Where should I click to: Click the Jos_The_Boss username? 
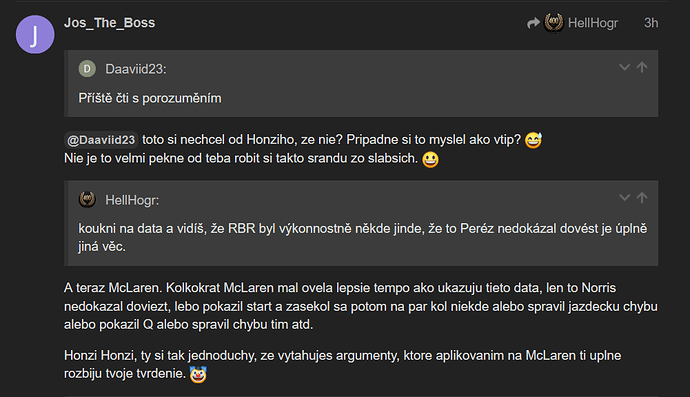pyautogui.click(x=109, y=23)
